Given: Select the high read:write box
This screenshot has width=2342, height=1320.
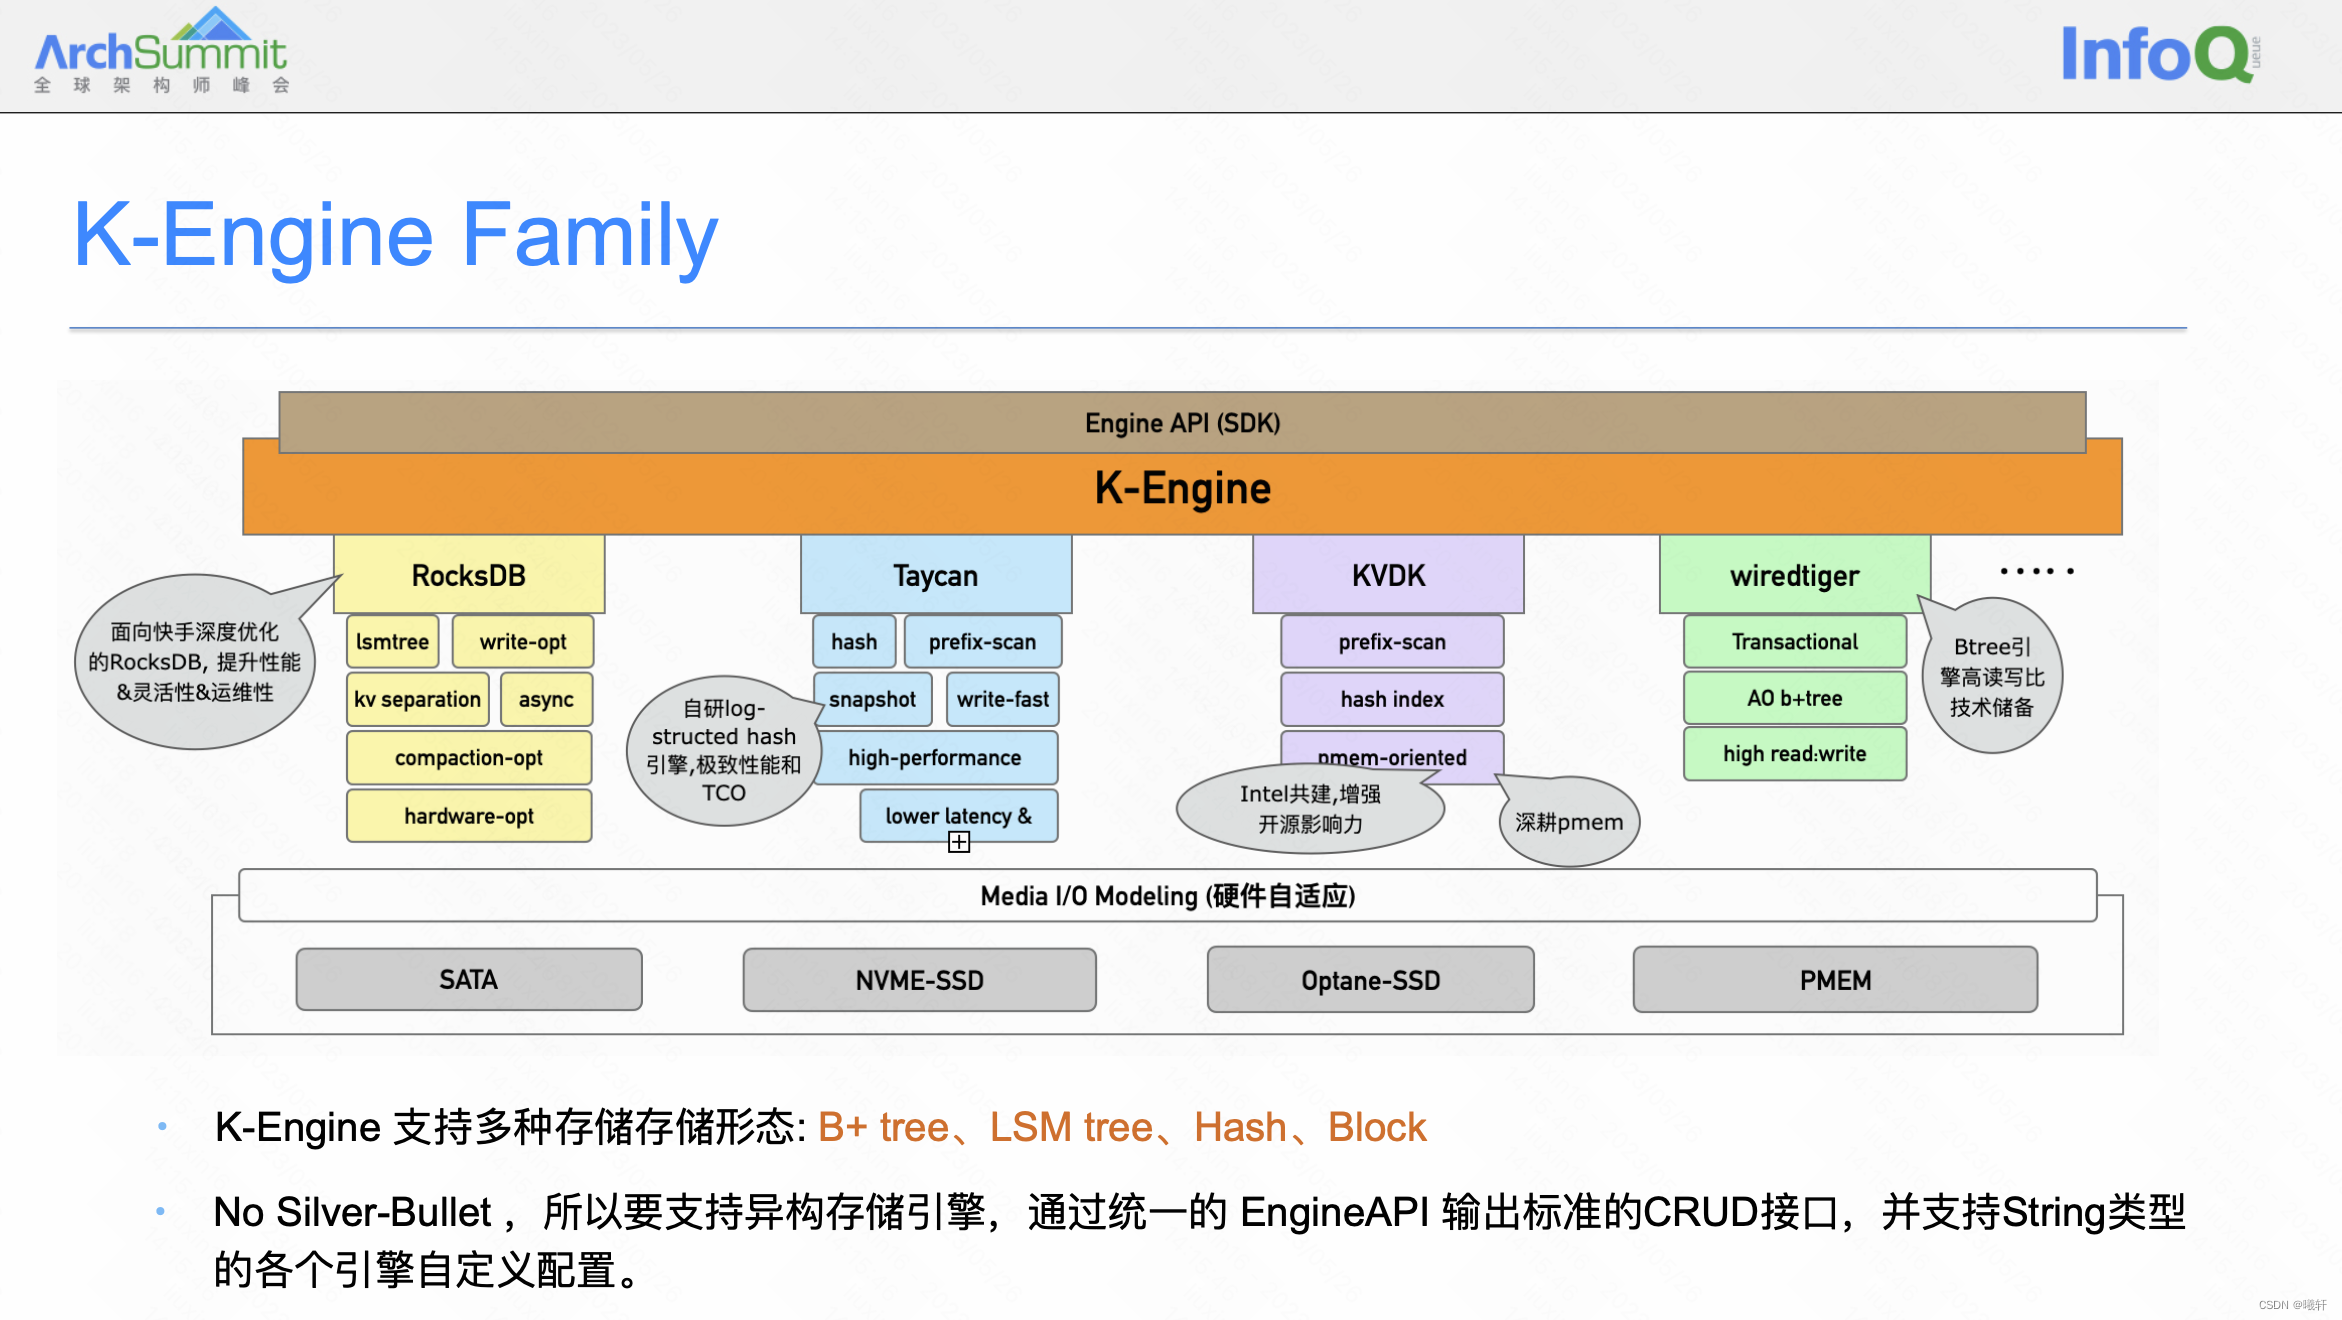Looking at the screenshot, I should click(1795, 754).
